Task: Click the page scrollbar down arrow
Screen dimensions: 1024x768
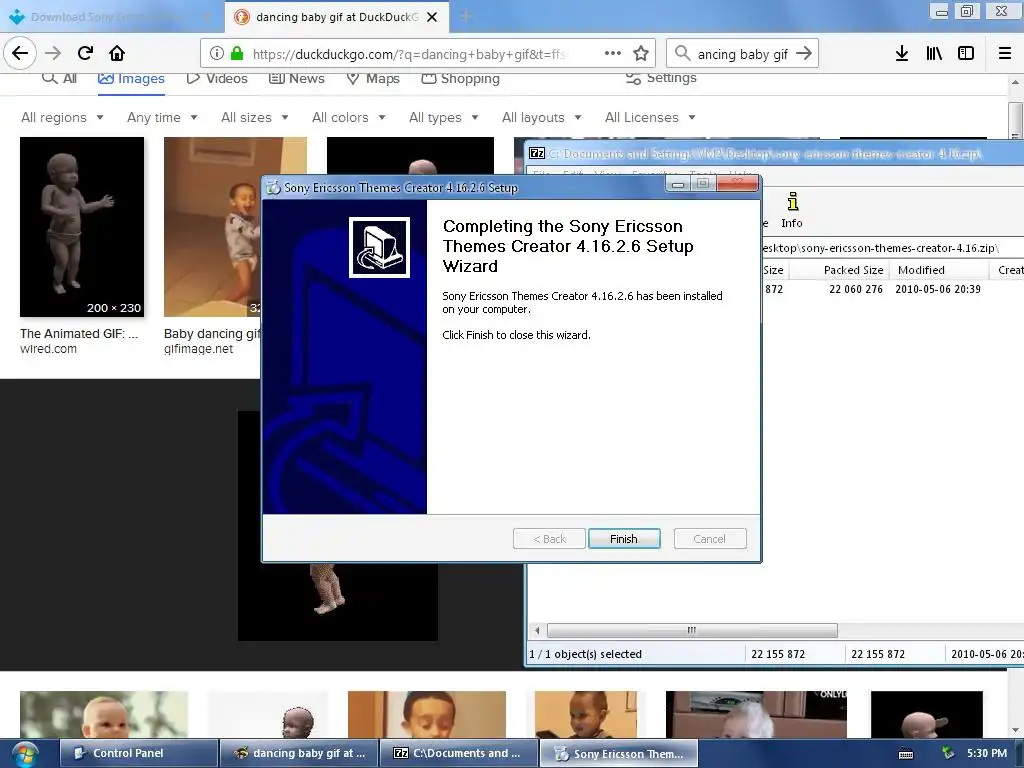Action: click(1015, 729)
